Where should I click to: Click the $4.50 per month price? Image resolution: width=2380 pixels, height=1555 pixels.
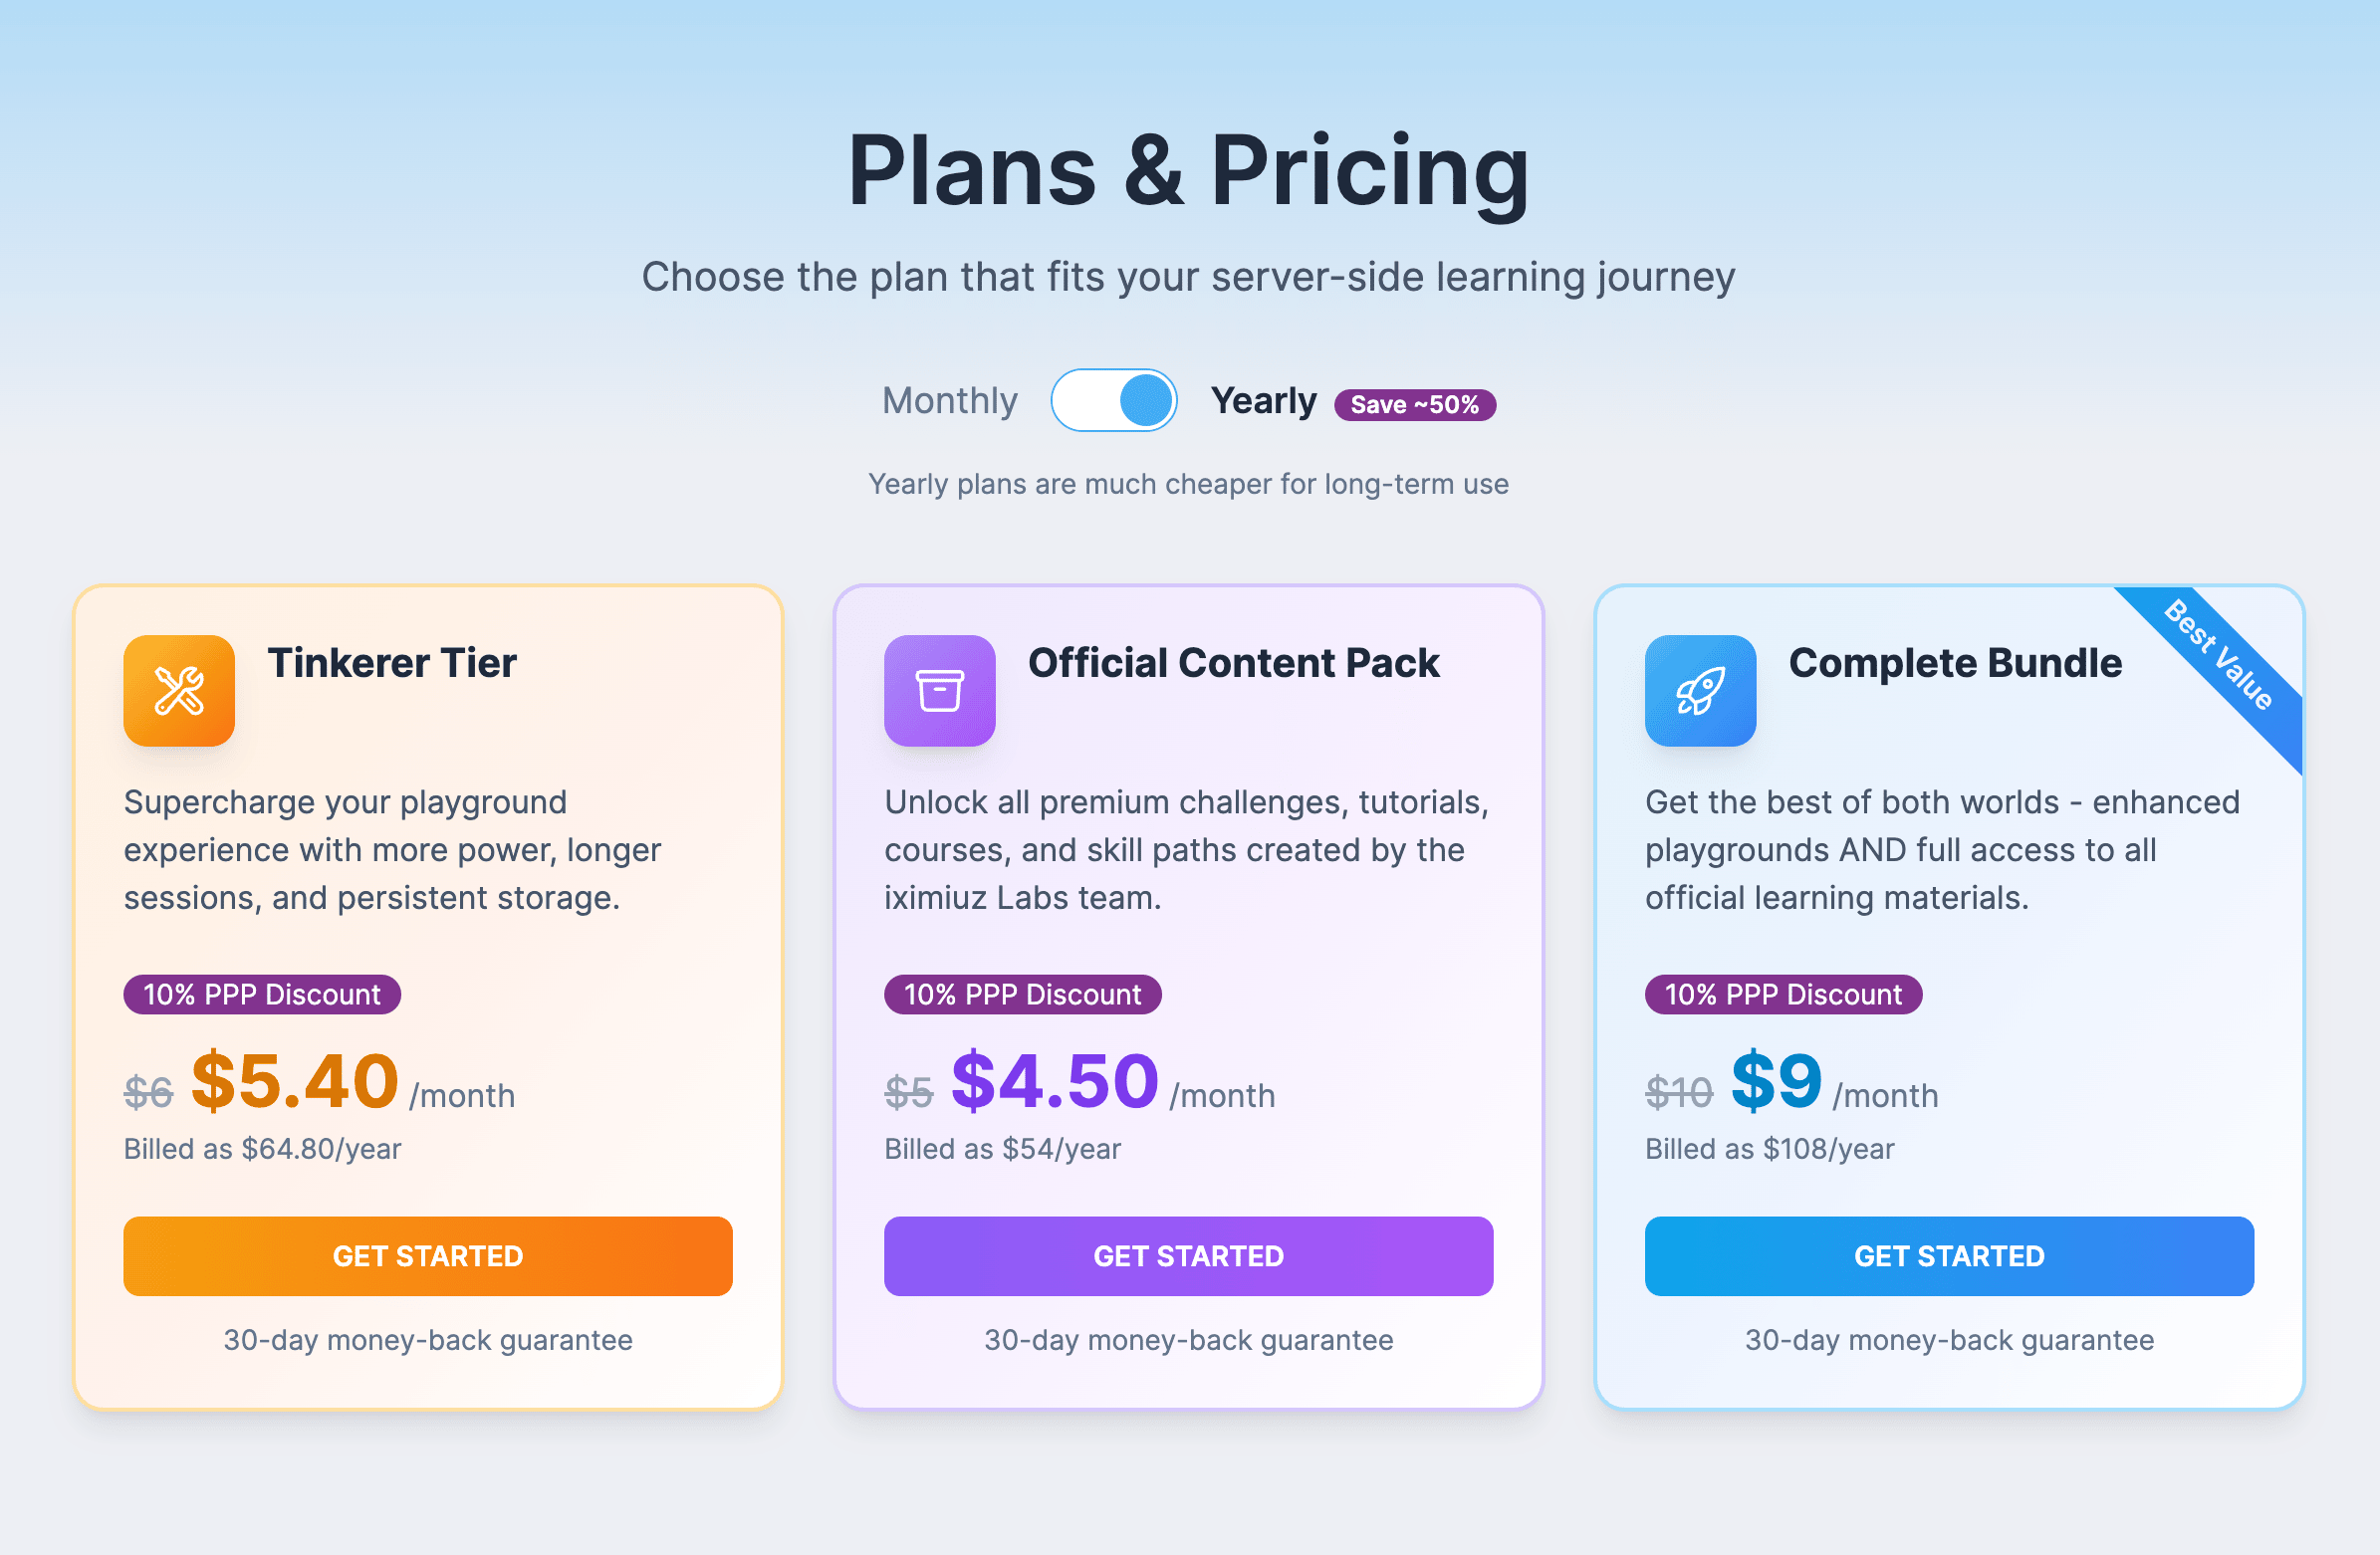tap(1055, 1082)
